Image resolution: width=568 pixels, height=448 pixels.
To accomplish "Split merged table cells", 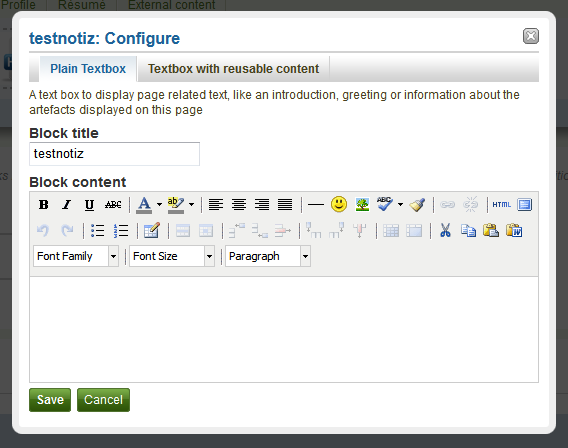I will (x=391, y=231).
